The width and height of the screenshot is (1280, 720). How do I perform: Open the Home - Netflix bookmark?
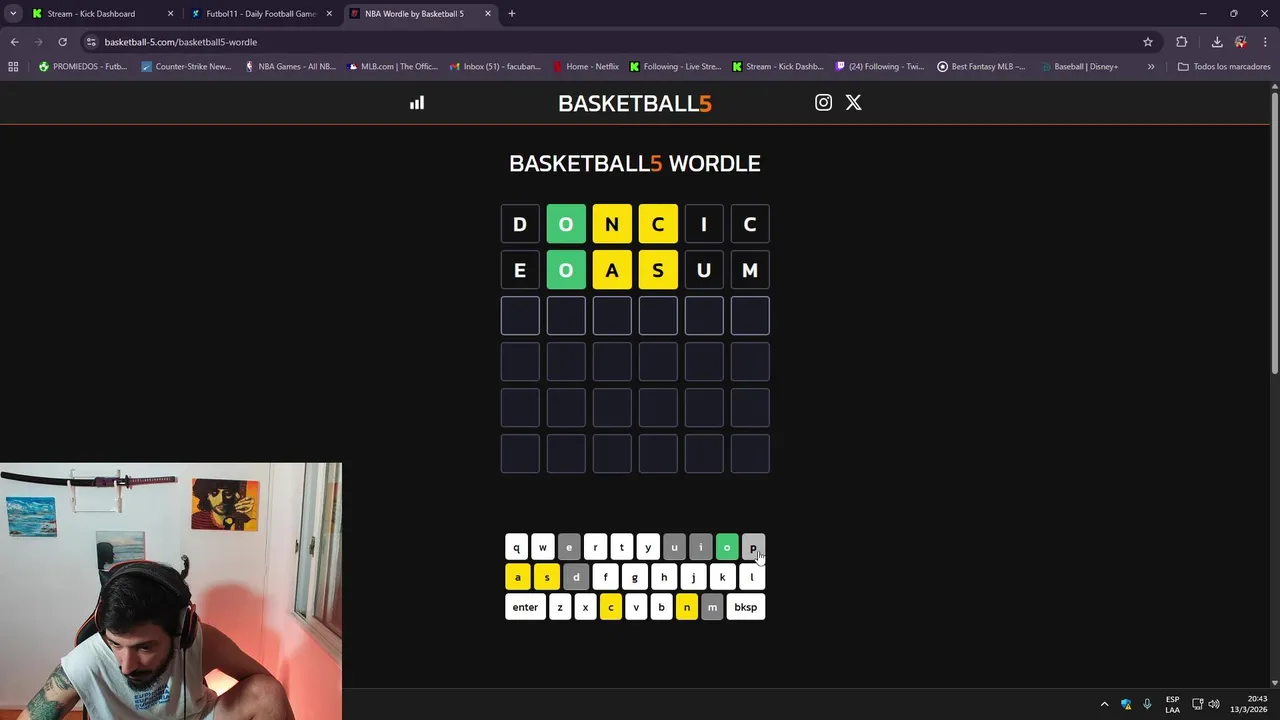(586, 67)
